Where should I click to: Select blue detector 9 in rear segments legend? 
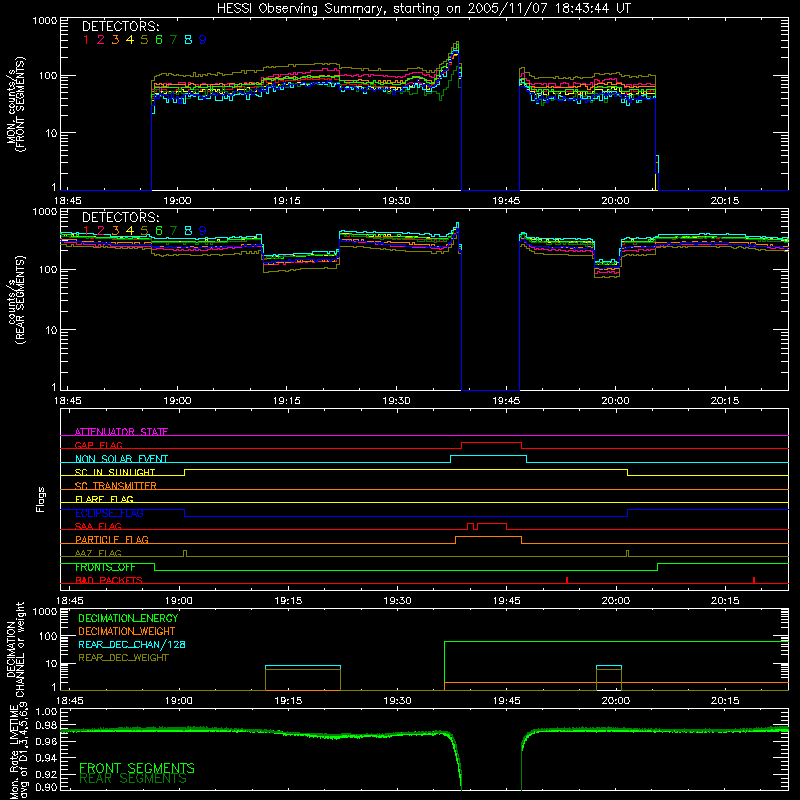point(203,231)
